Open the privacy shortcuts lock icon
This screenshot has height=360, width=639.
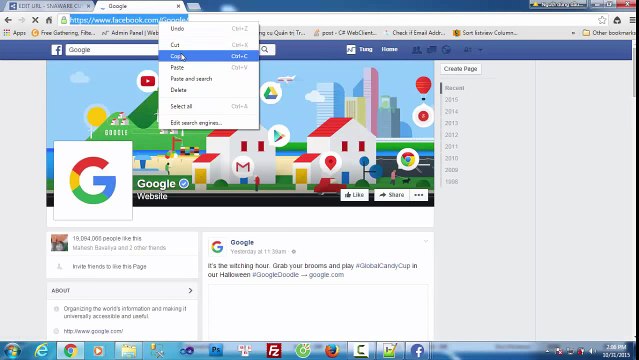467,50
